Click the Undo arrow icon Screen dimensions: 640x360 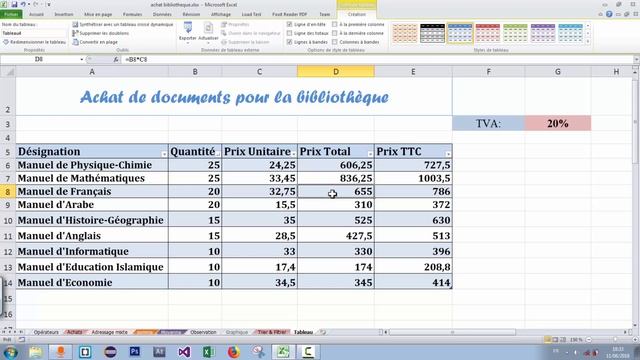coord(23,4)
